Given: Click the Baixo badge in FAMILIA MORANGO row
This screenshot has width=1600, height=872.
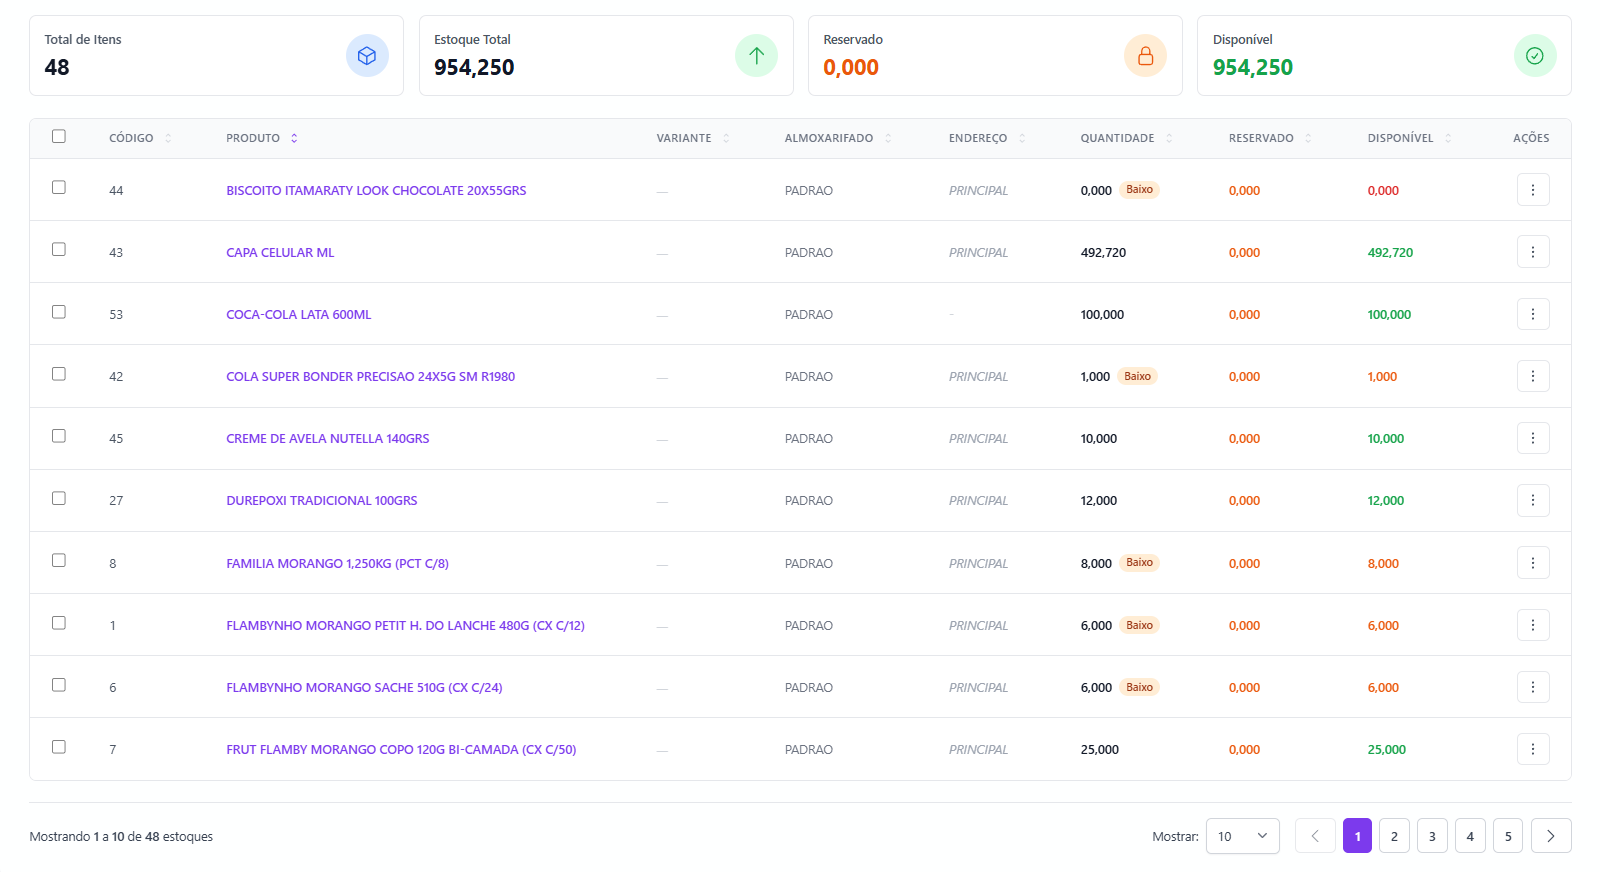Looking at the screenshot, I should [x=1139, y=562].
